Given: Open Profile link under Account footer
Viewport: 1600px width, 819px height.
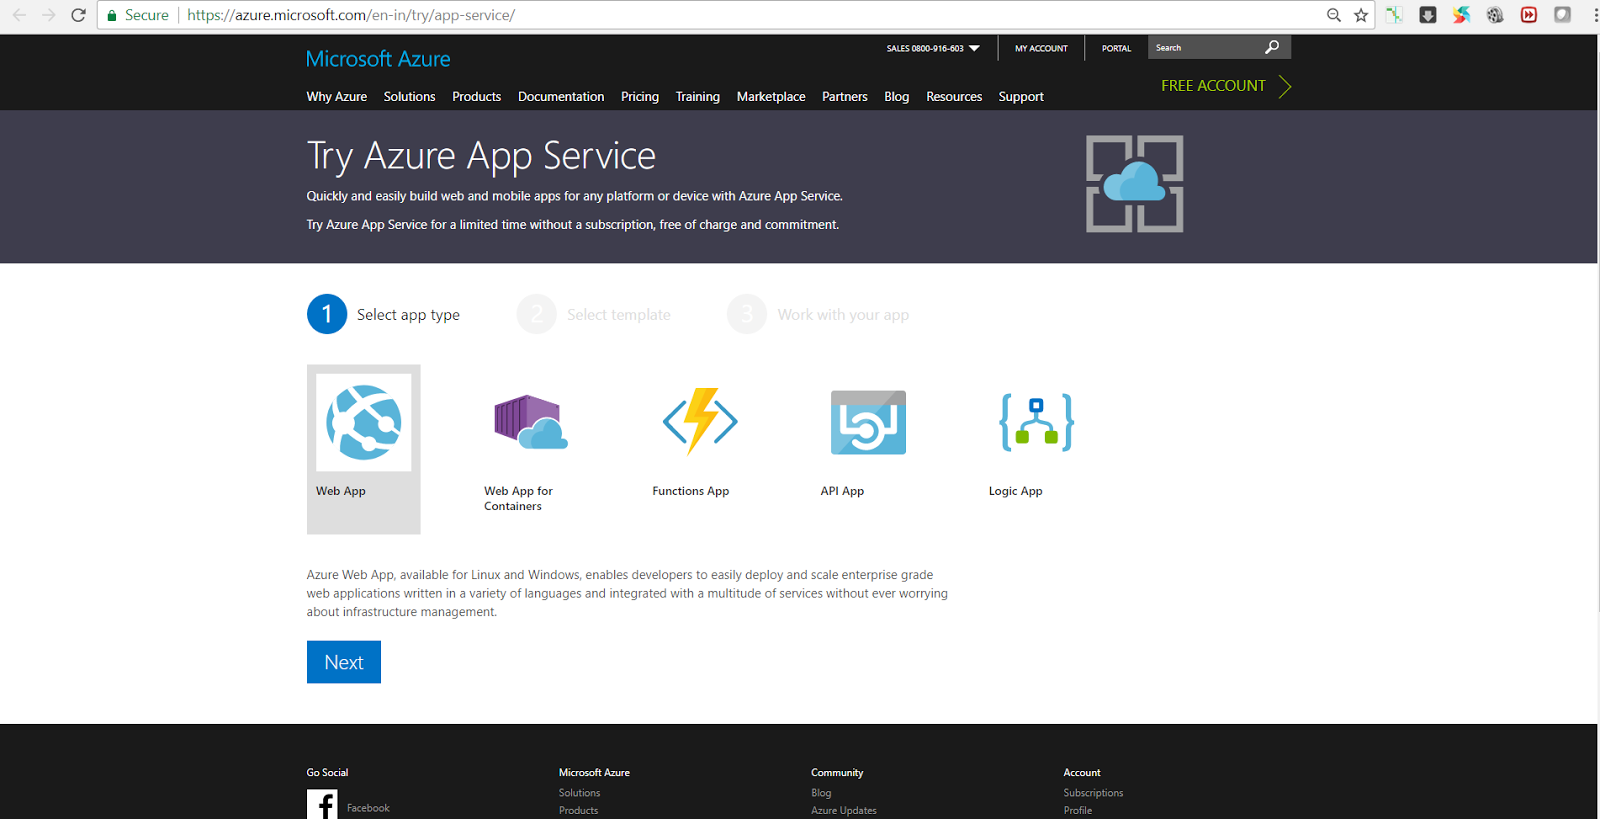Looking at the screenshot, I should click(1078, 811).
